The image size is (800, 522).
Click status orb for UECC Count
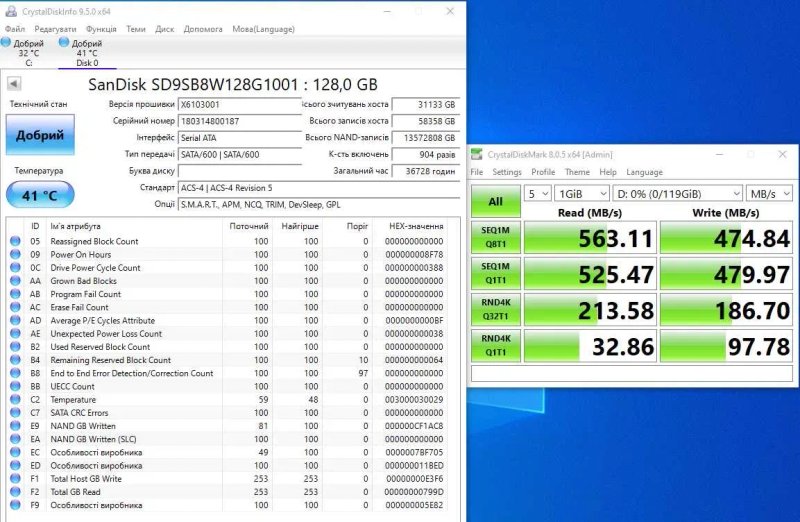pyautogui.click(x=15, y=386)
